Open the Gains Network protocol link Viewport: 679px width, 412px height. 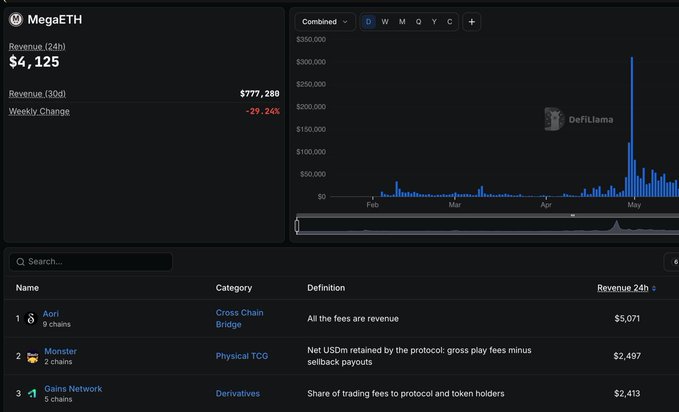(x=73, y=389)
